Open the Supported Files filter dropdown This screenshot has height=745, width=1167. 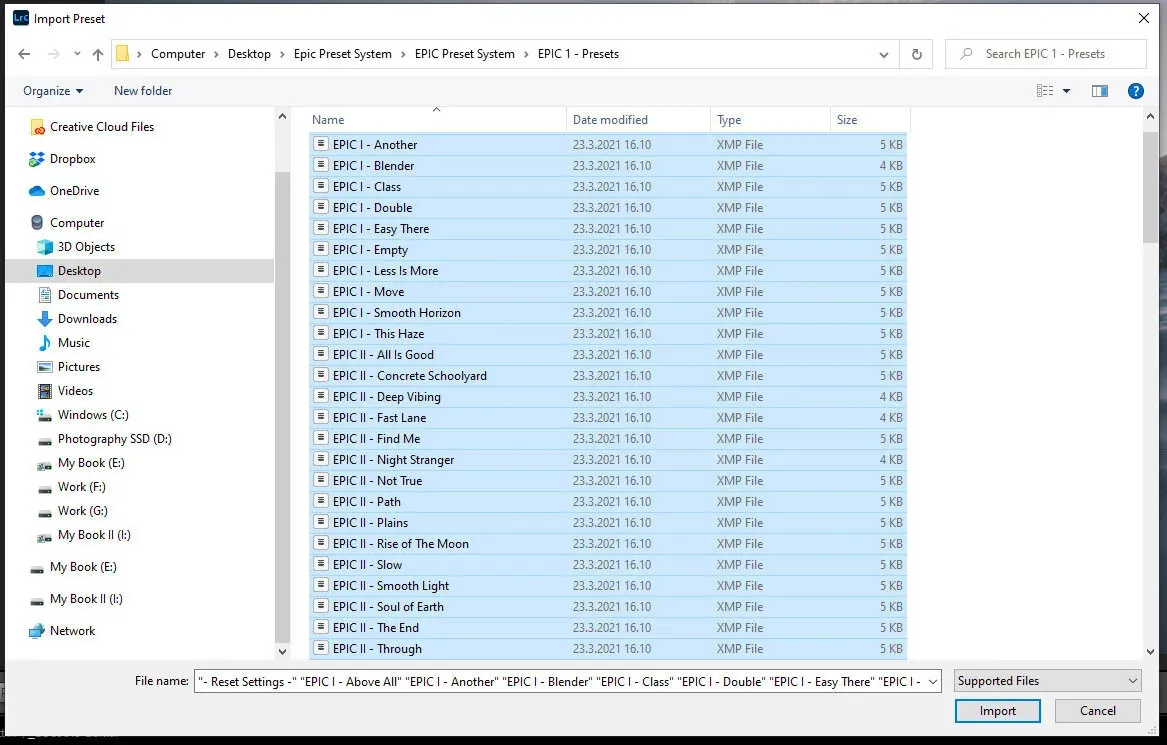[x=1046, y=680]
